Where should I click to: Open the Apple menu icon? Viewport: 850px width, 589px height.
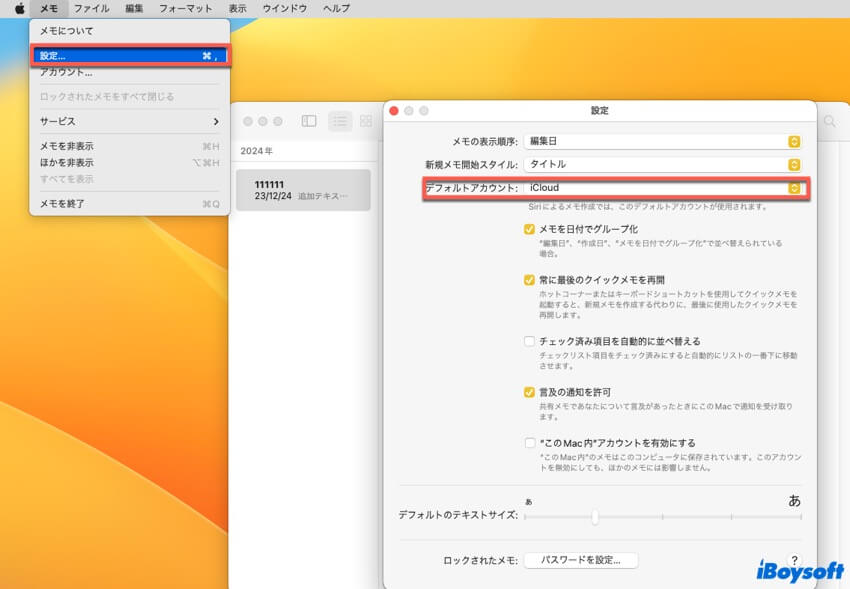(x=20, y=8)
